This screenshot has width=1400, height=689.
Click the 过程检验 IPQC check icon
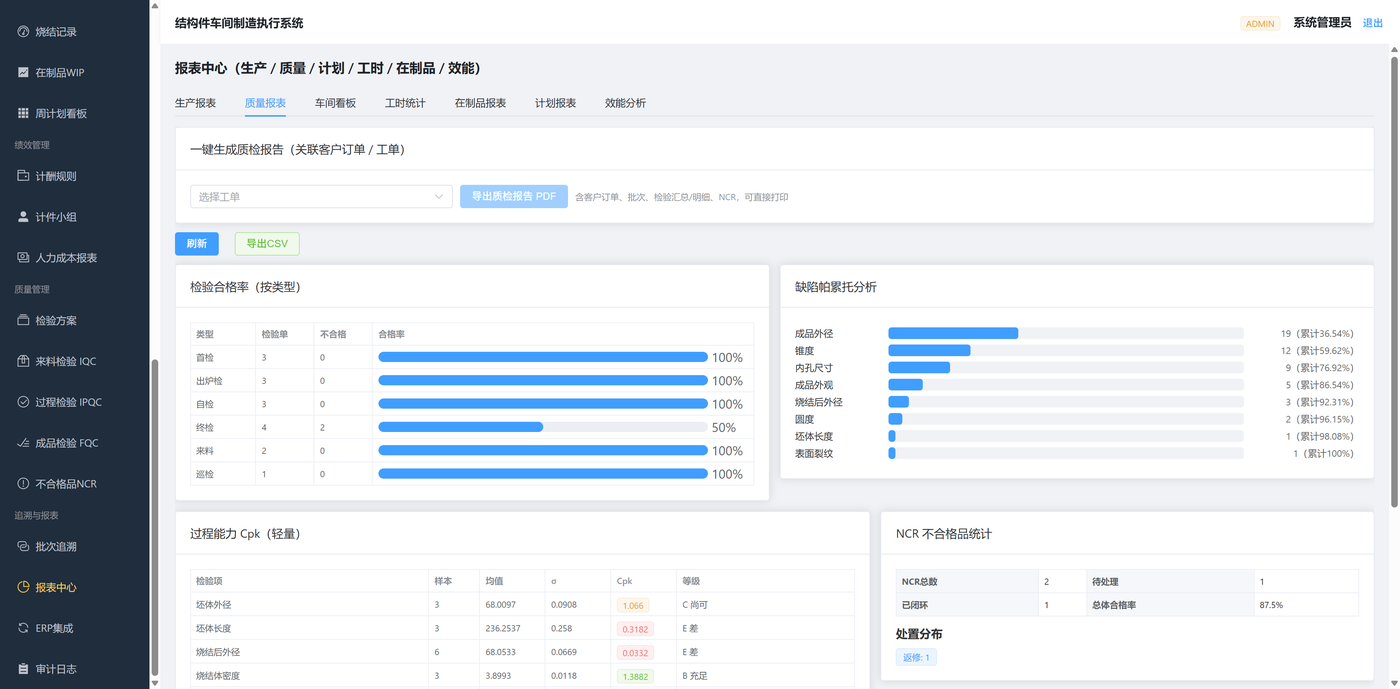[23, 402]
